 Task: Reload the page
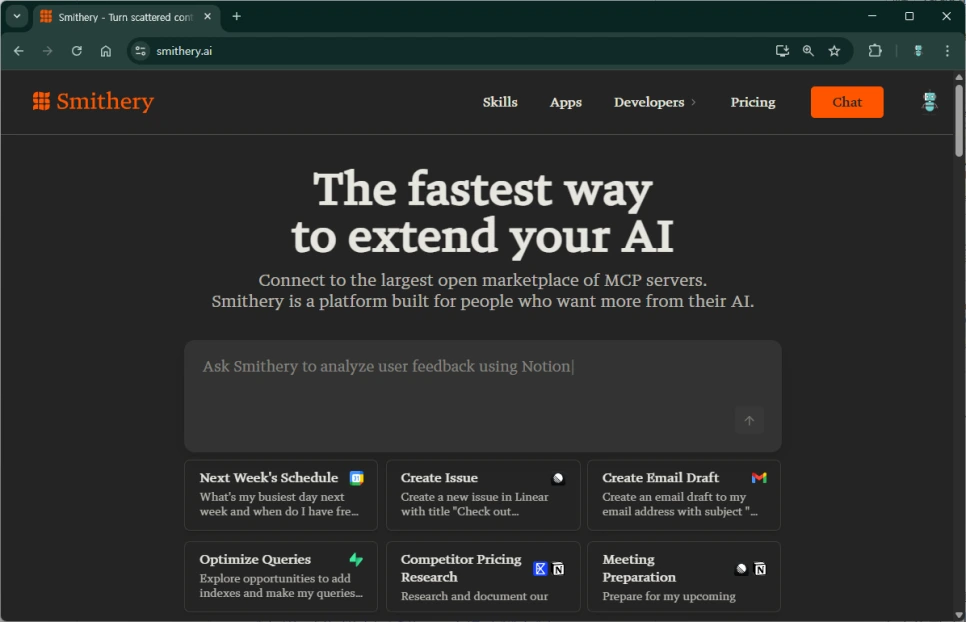coord(76,51)
